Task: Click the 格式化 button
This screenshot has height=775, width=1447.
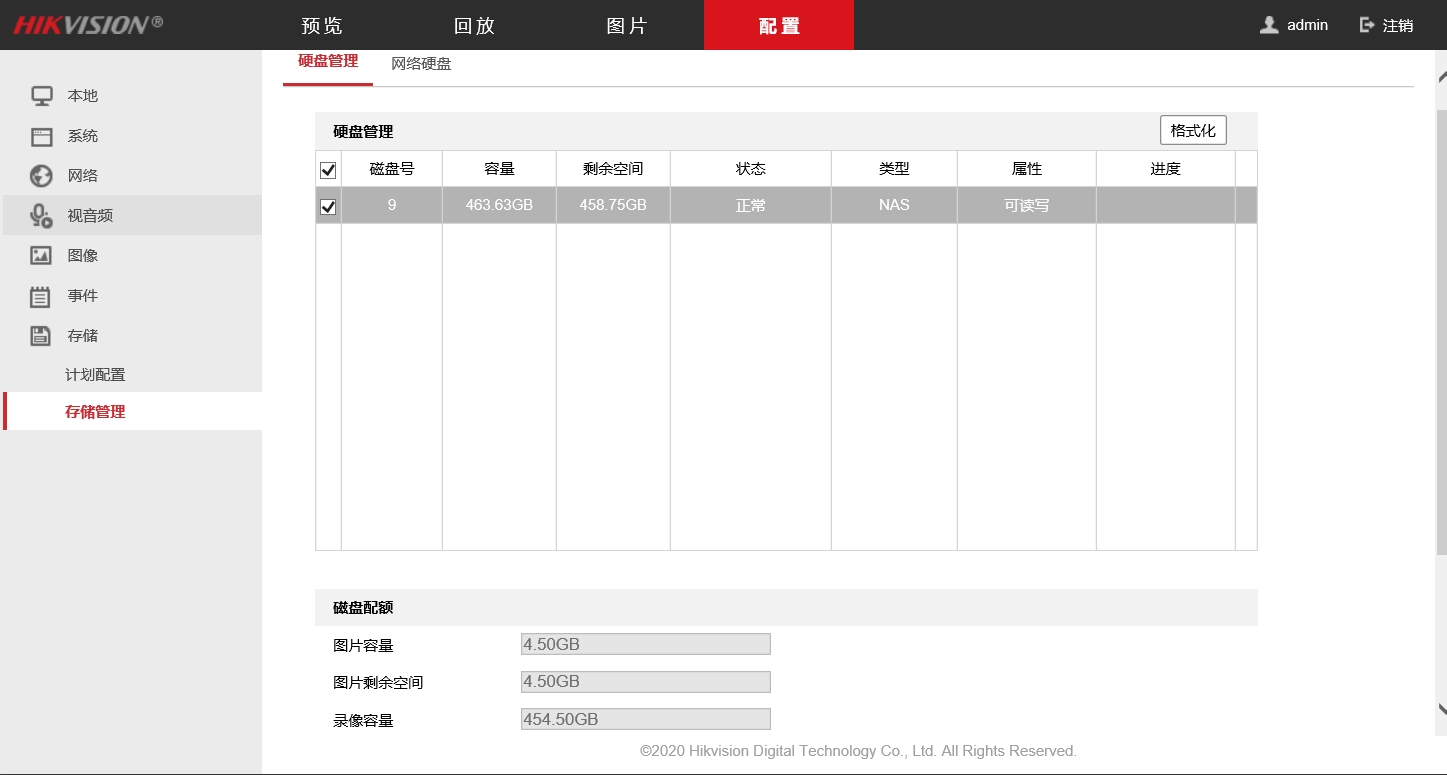Action: click(1193, 130)
